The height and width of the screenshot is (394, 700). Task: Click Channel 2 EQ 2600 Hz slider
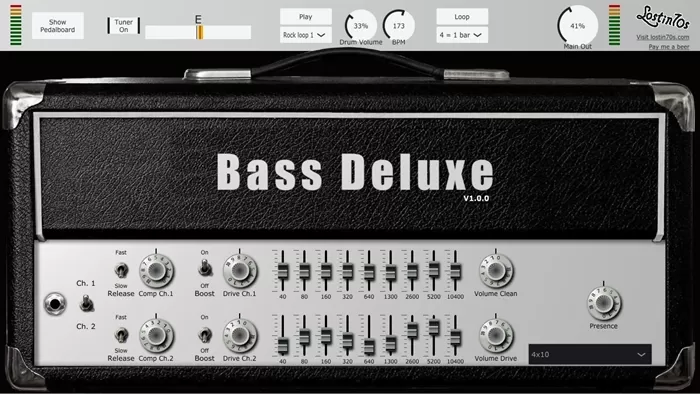412,336
